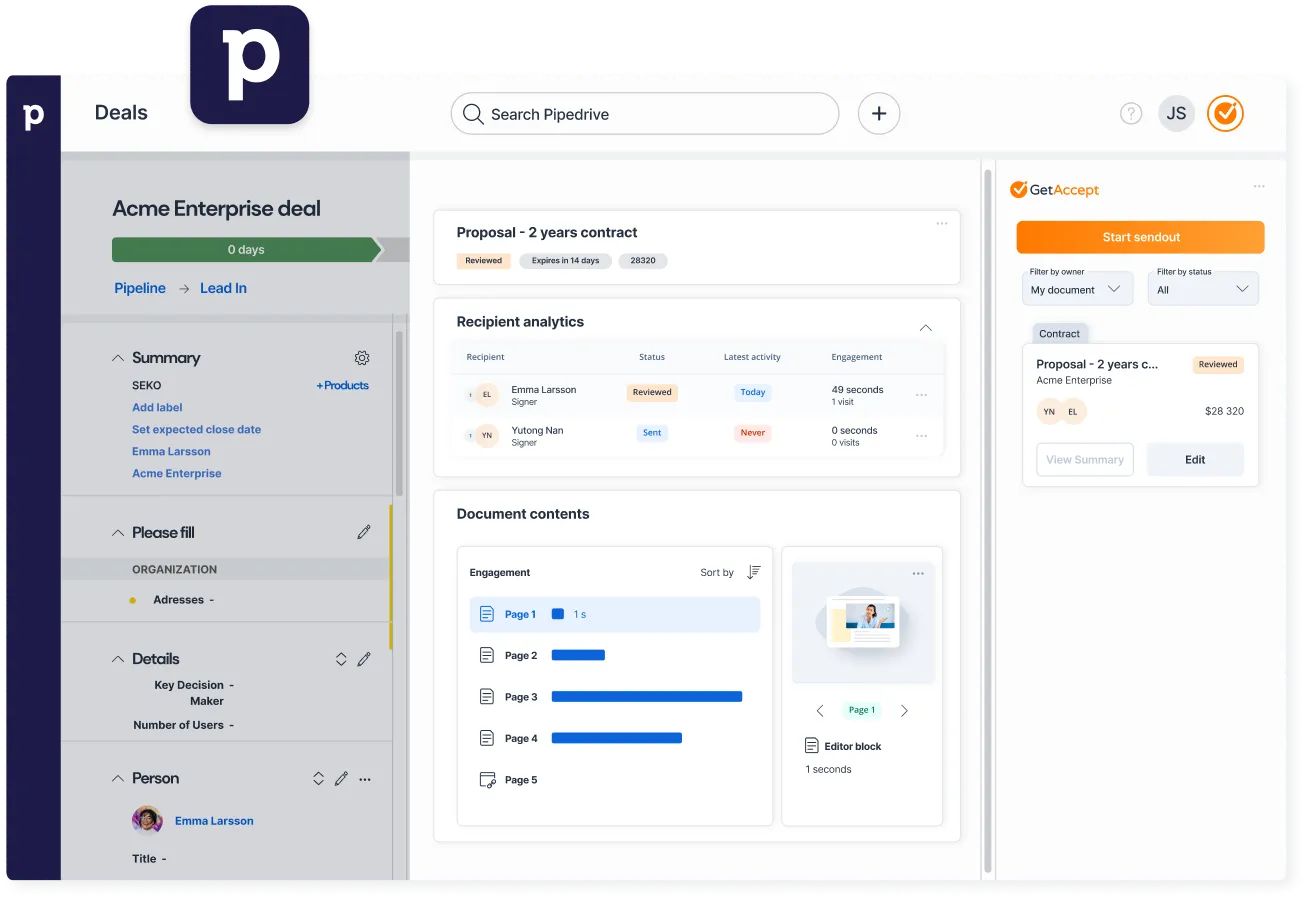
Task: Toggle the Person expand-collapse arrows
Action: 319,778
